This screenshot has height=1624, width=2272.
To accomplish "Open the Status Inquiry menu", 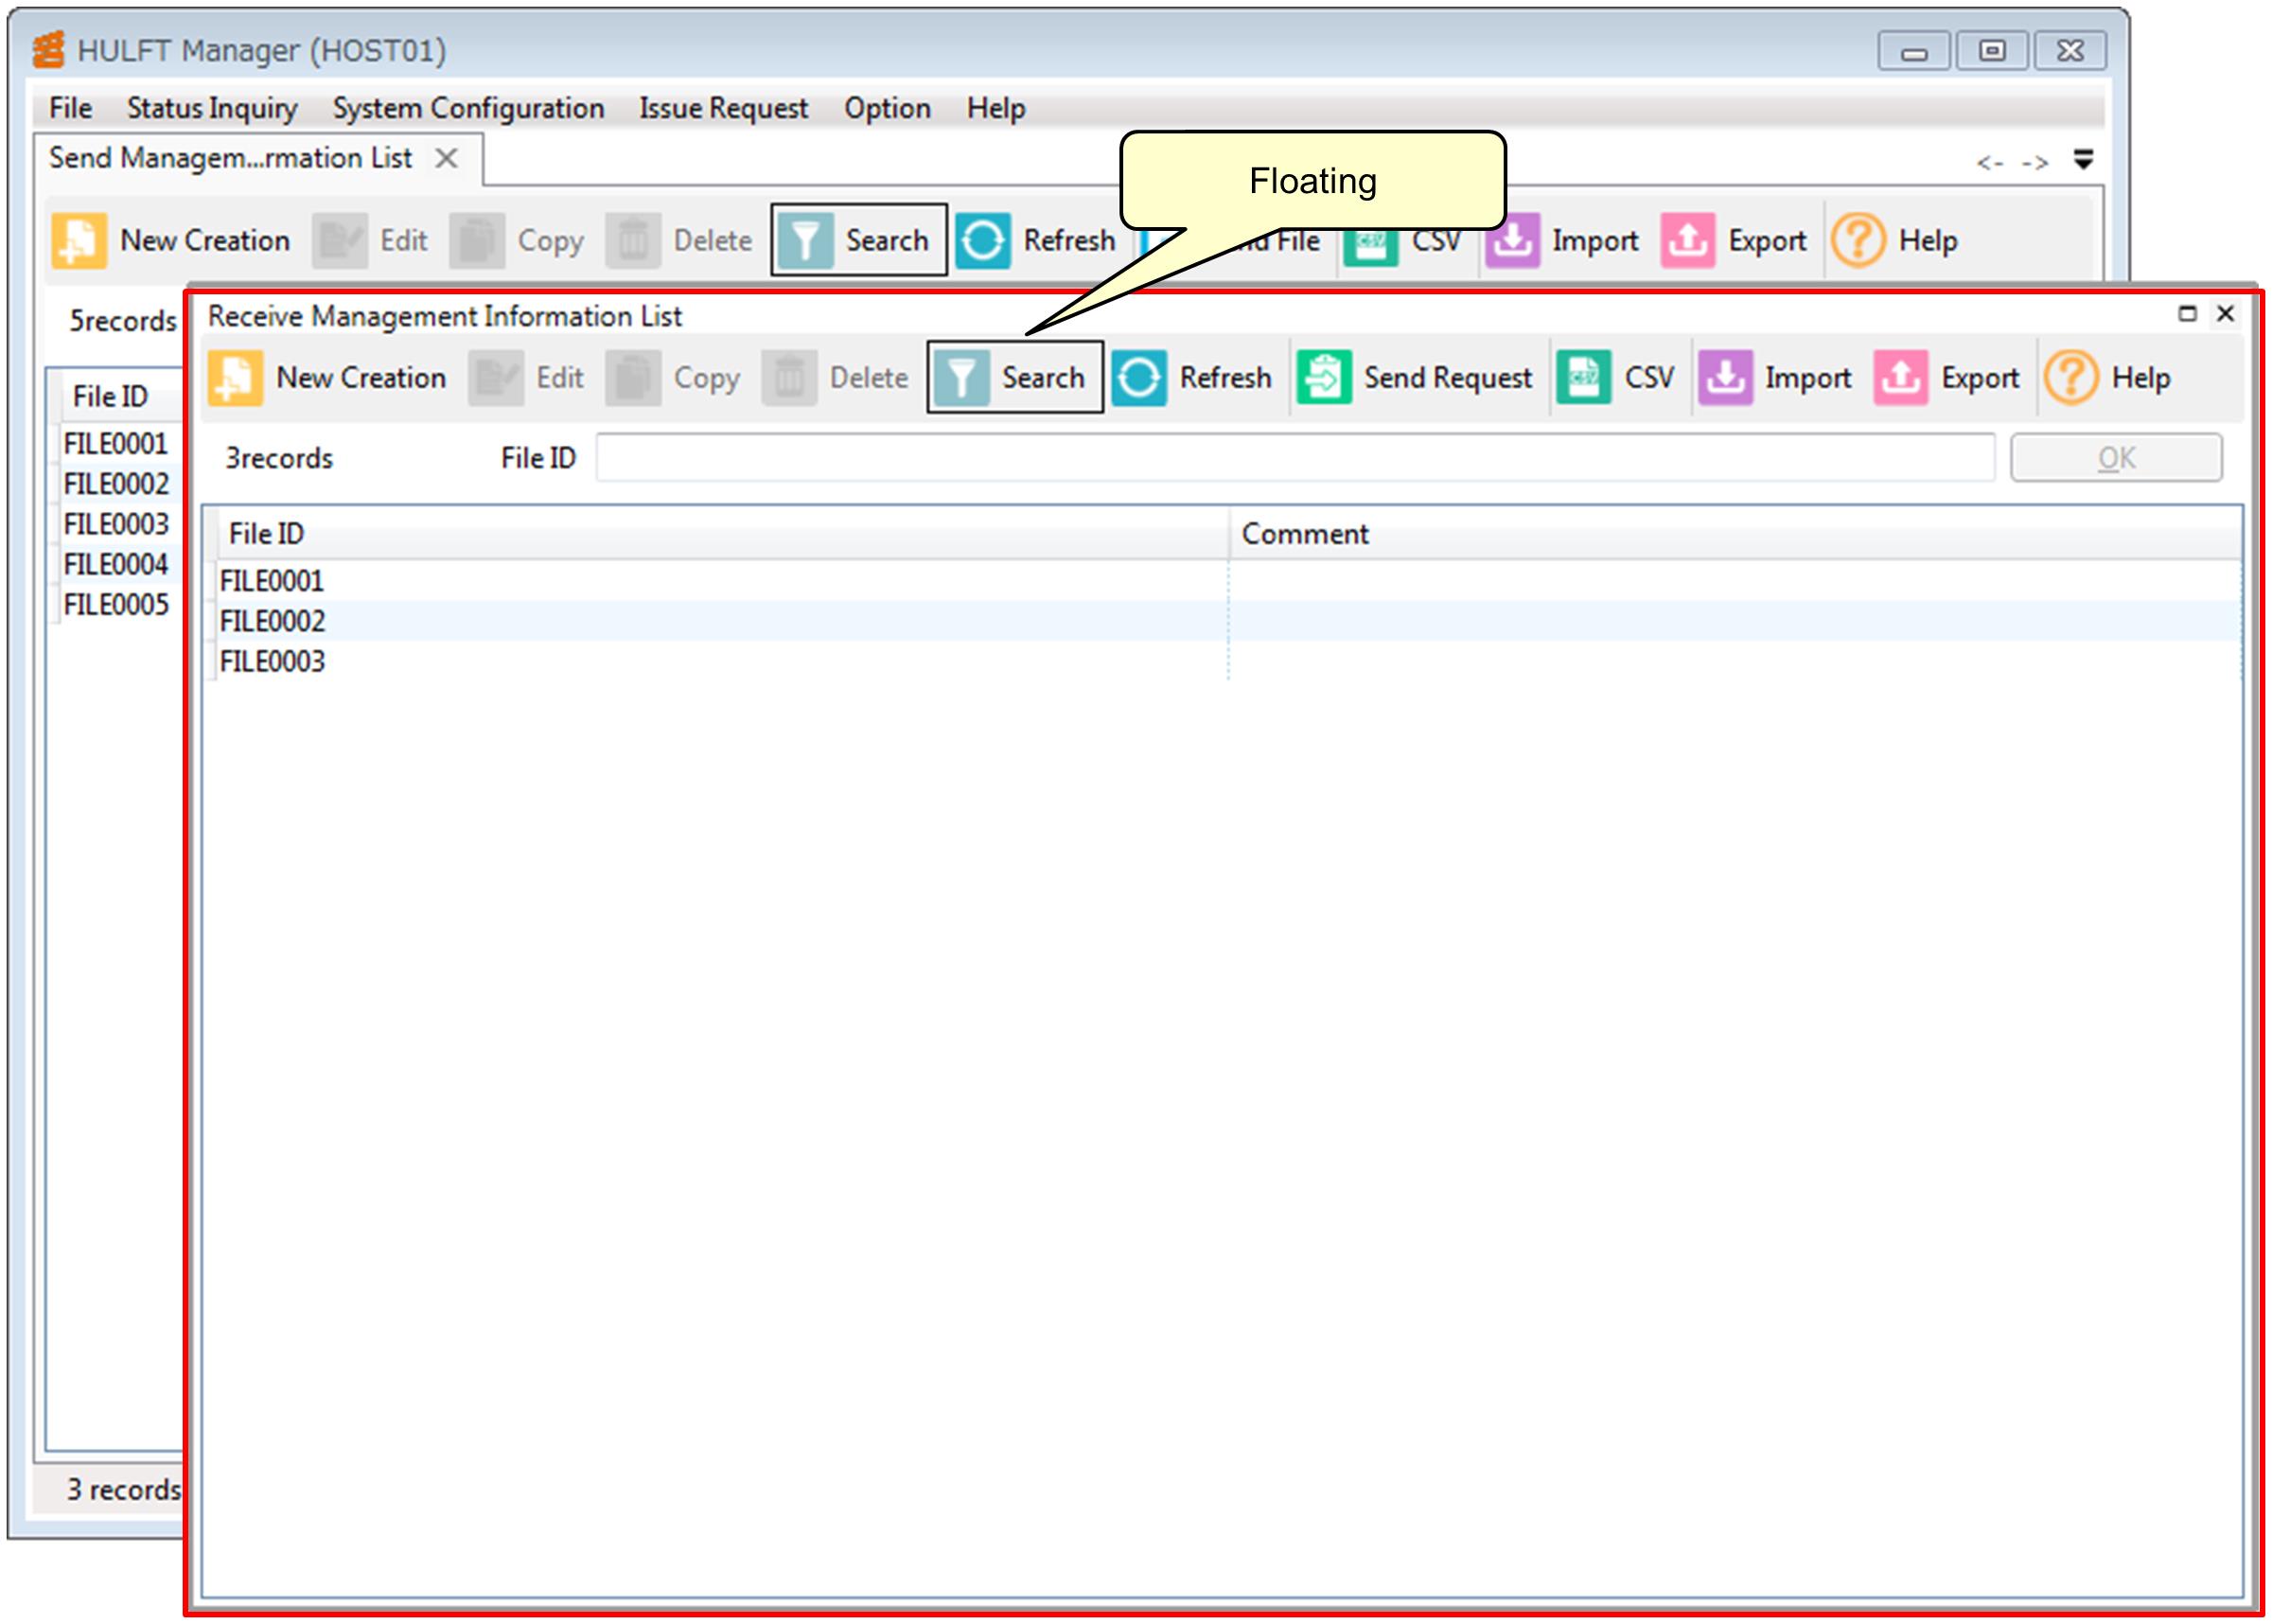I will pos(212,108).
